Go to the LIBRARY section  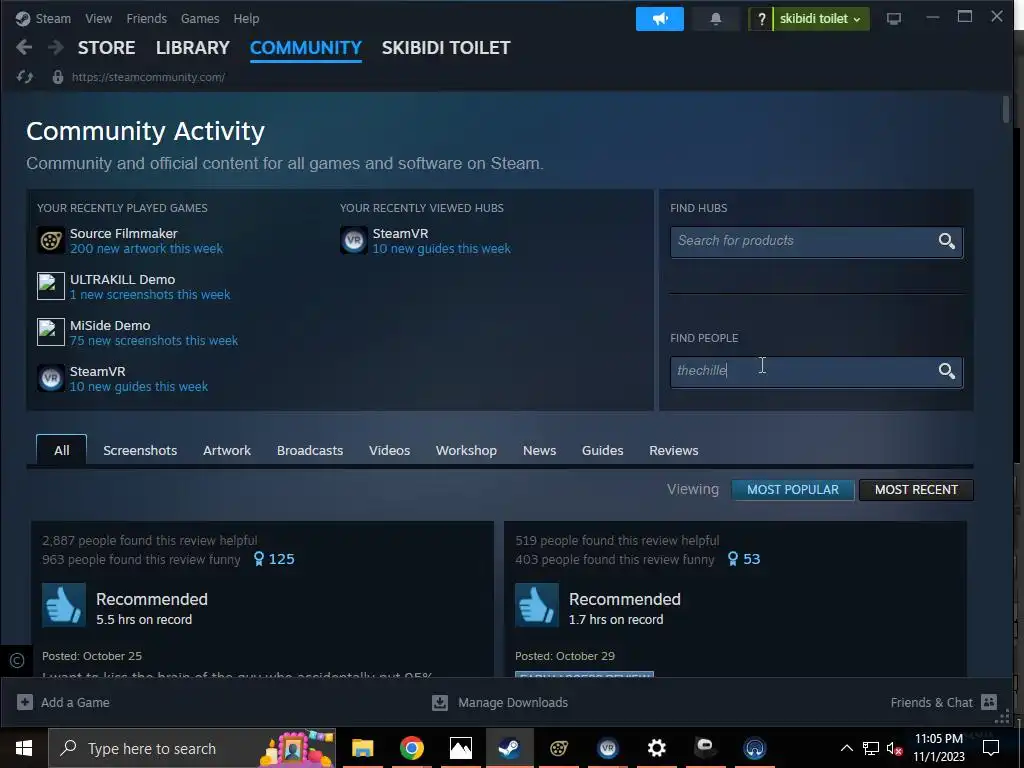pos(193,48)
